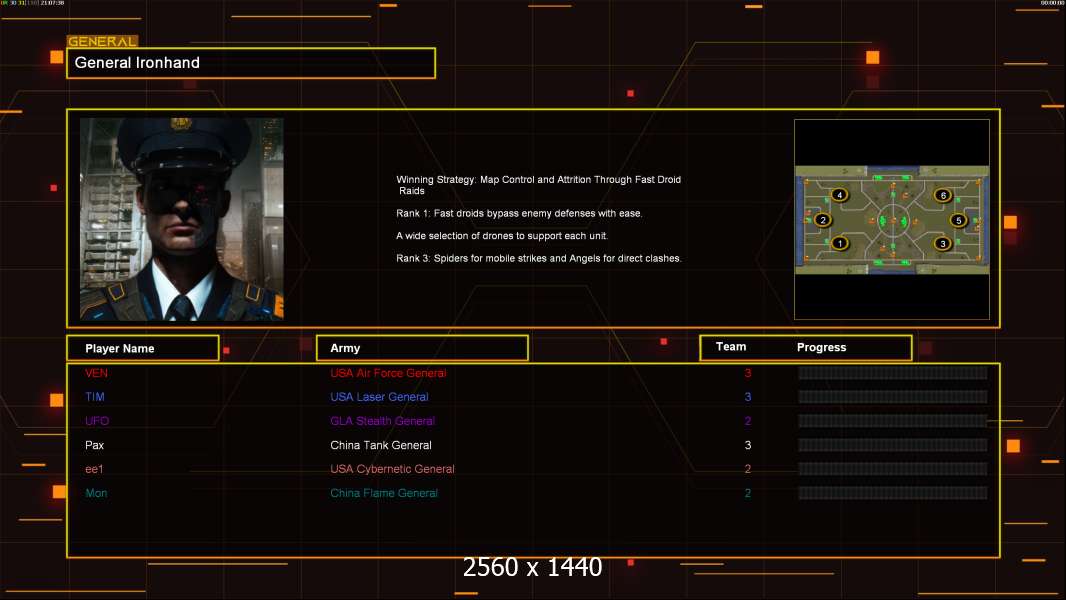Click Pax's team number
This screenshot has width=1066, height=600.
point(748,445)
